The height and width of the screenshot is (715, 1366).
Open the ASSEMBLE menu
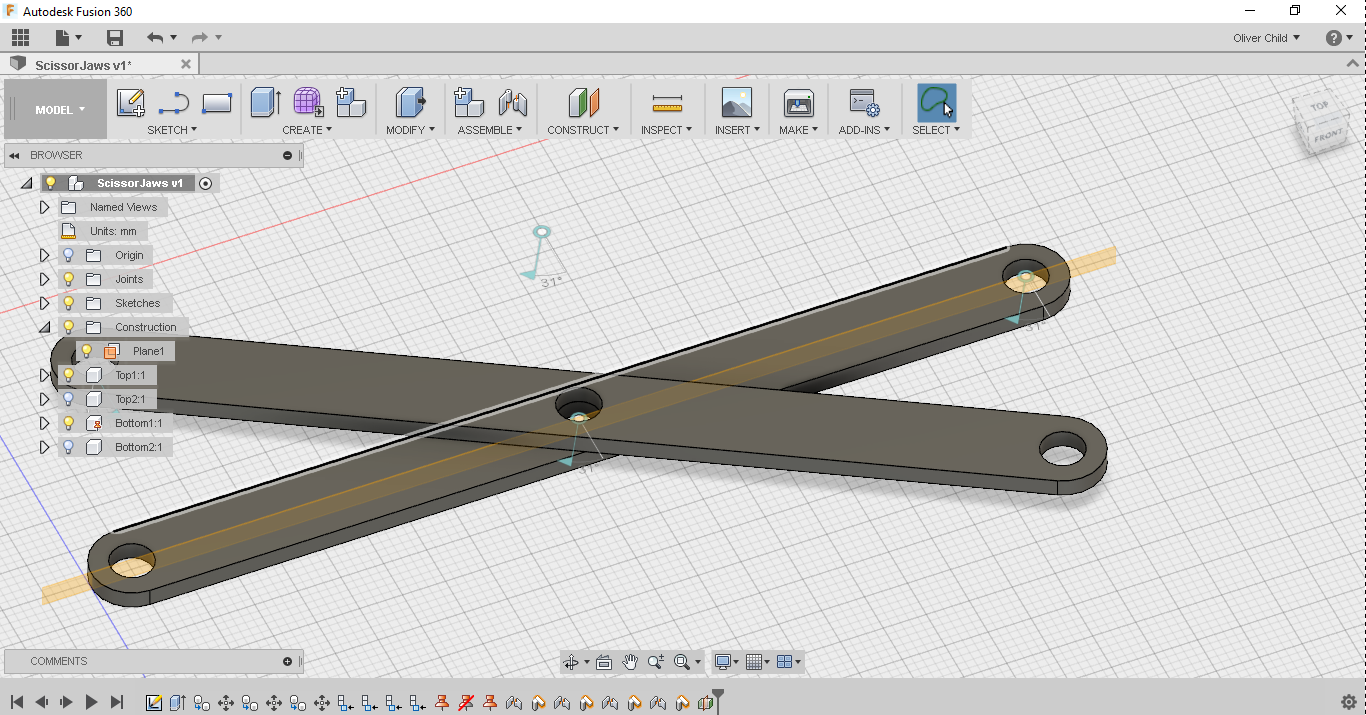490,130
